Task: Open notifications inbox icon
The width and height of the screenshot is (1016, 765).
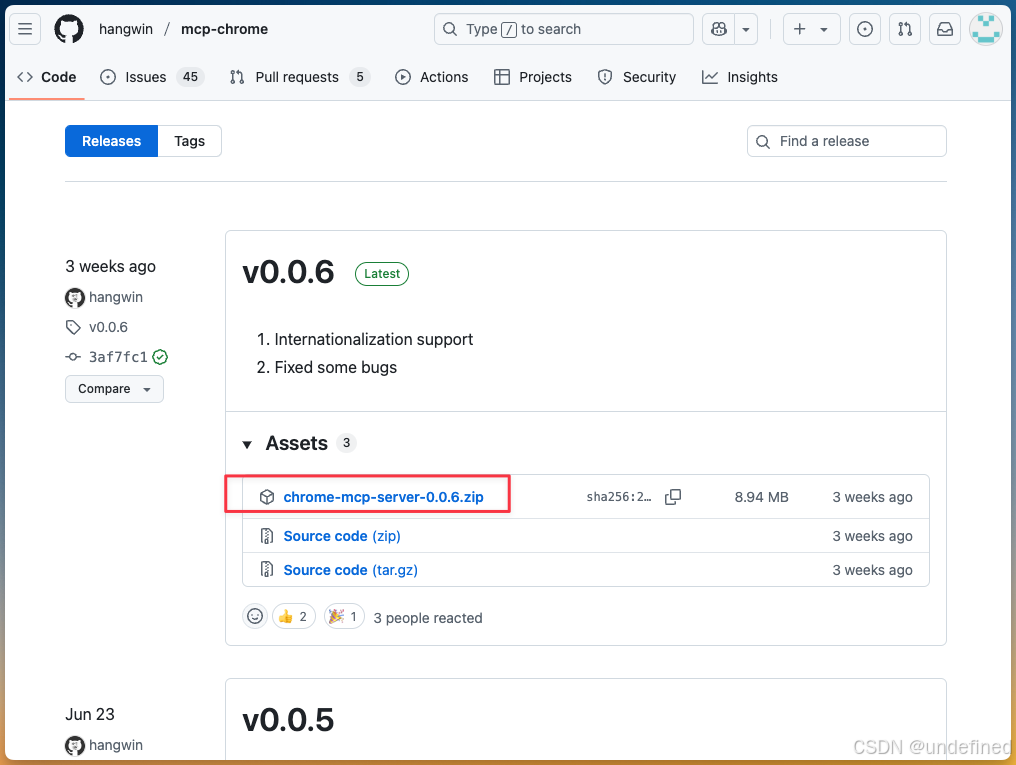Action: [x=945, y=29]
